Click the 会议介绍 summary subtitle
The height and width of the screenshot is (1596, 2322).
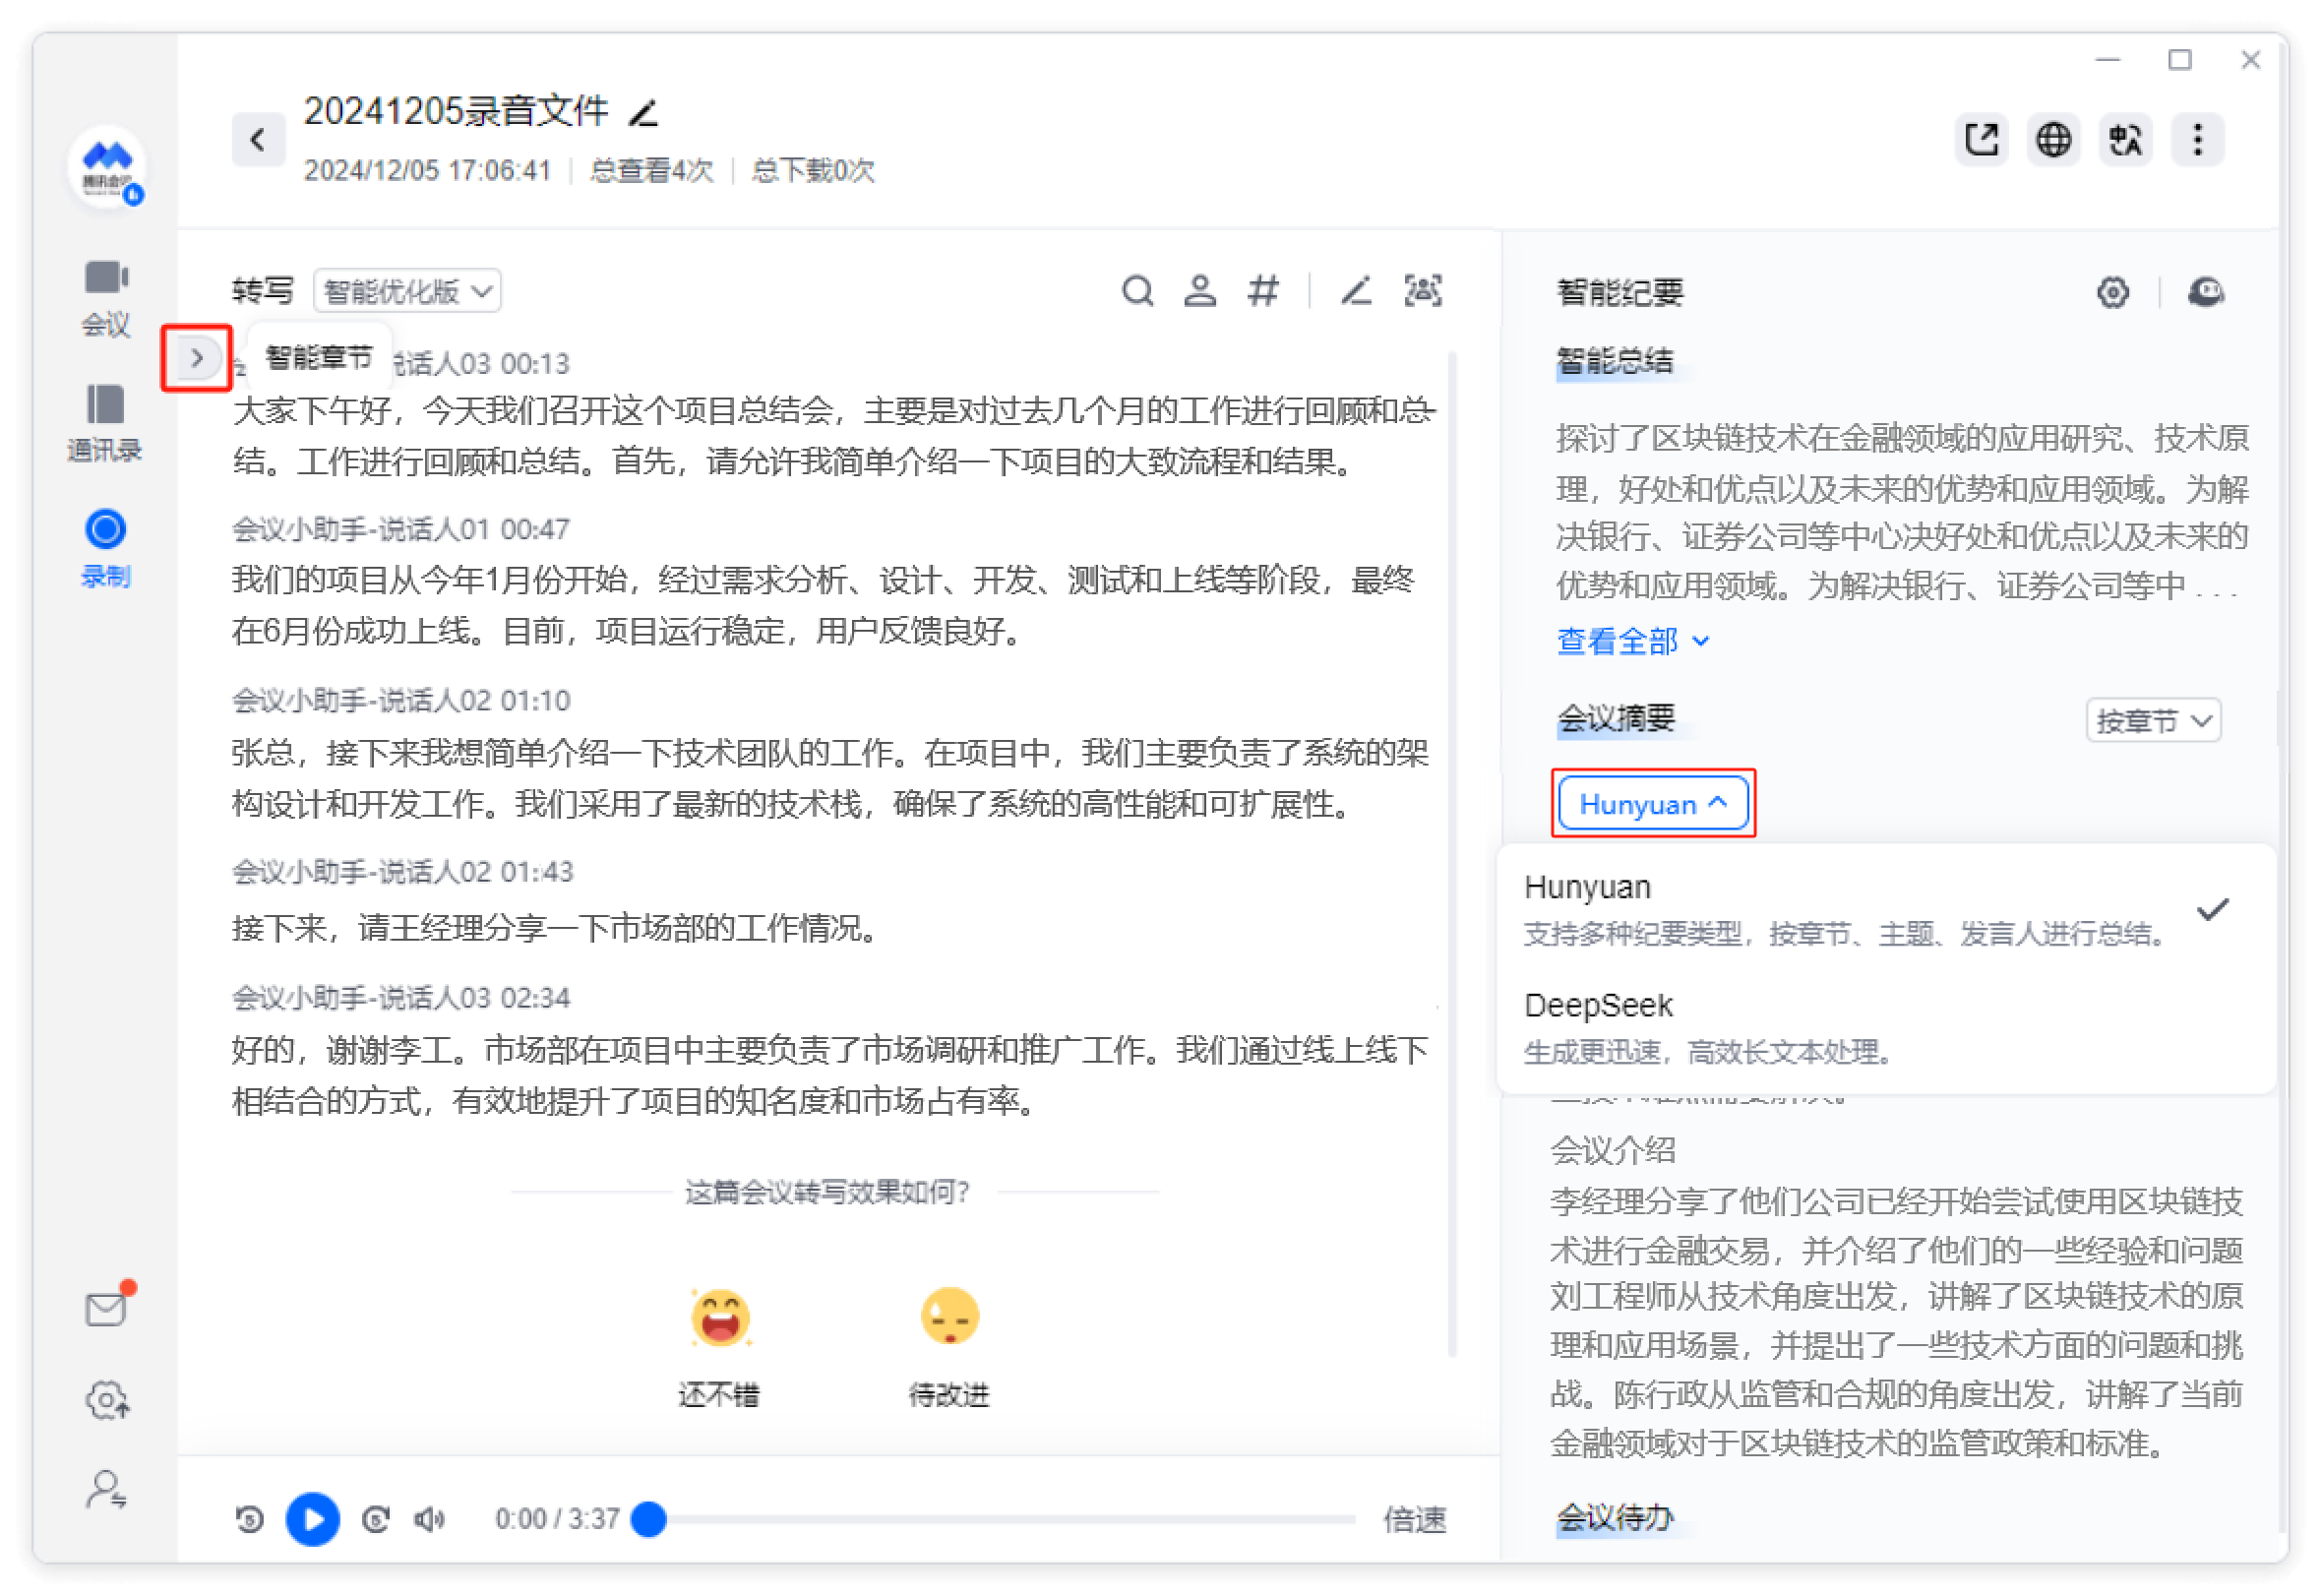[x=1612, y=1150]
